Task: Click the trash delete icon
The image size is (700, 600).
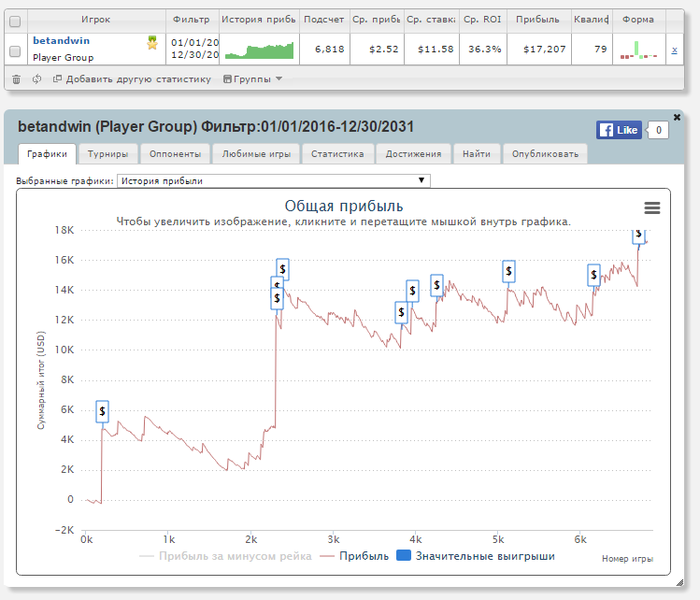Action: [16, 79]
